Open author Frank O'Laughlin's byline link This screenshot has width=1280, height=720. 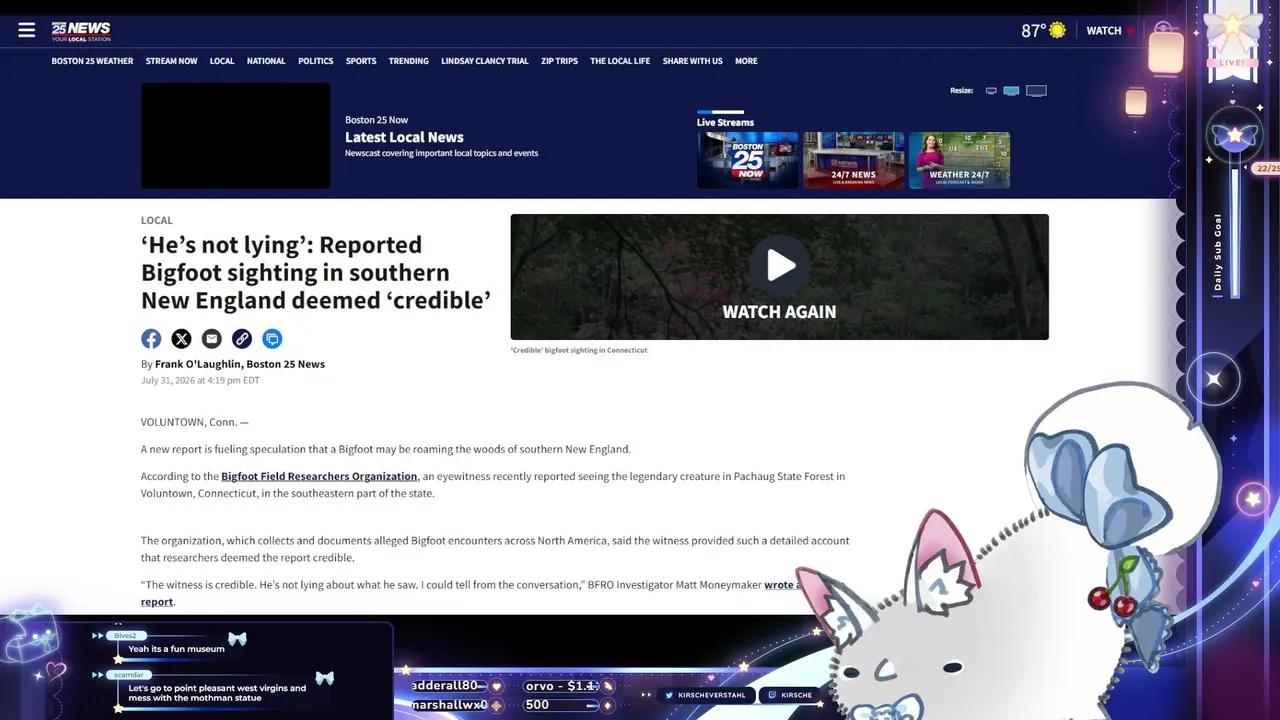[x=240, y=364]
